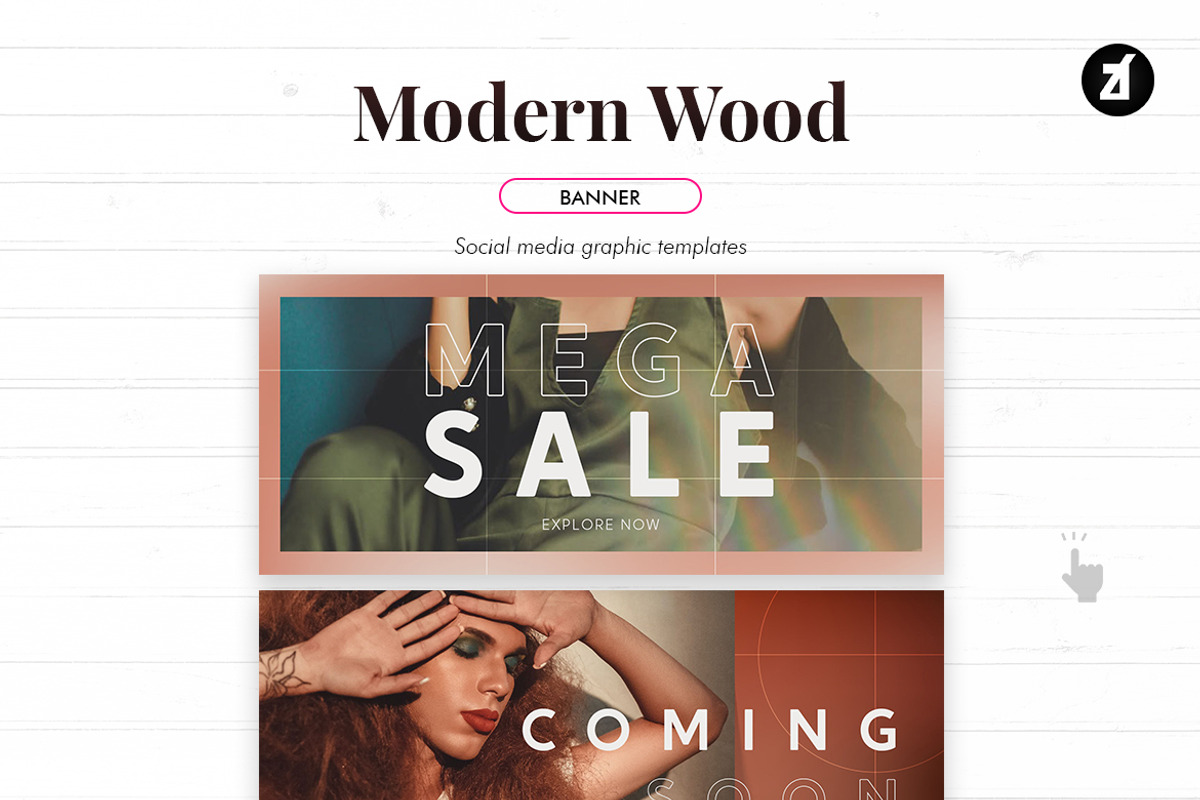1200x800 pixels.
Task: Click the outlined MEGA lettering
Action: [600, 360]
